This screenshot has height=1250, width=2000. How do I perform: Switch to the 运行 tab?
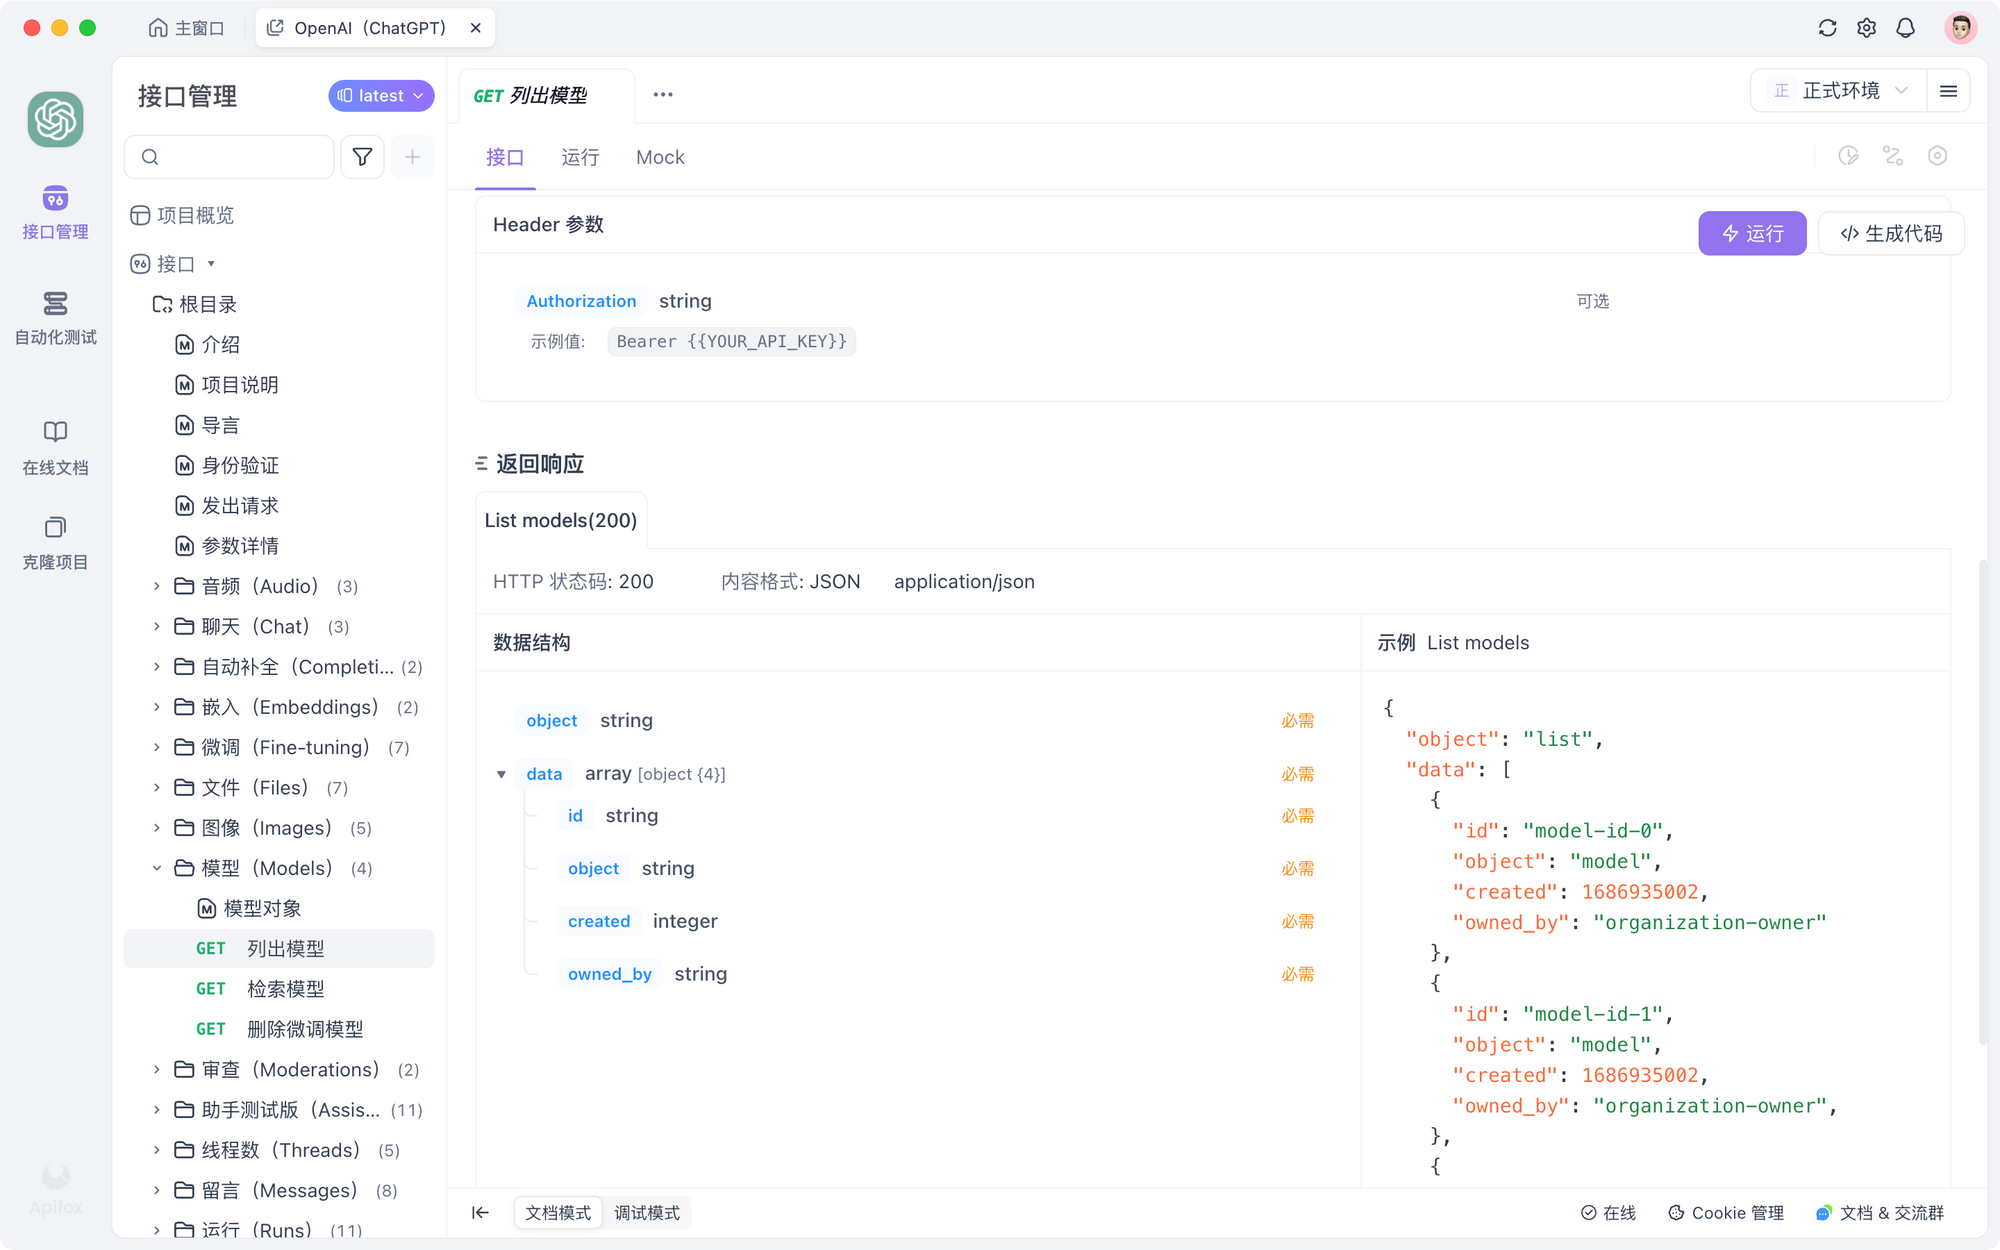click(x=582, y=157)
